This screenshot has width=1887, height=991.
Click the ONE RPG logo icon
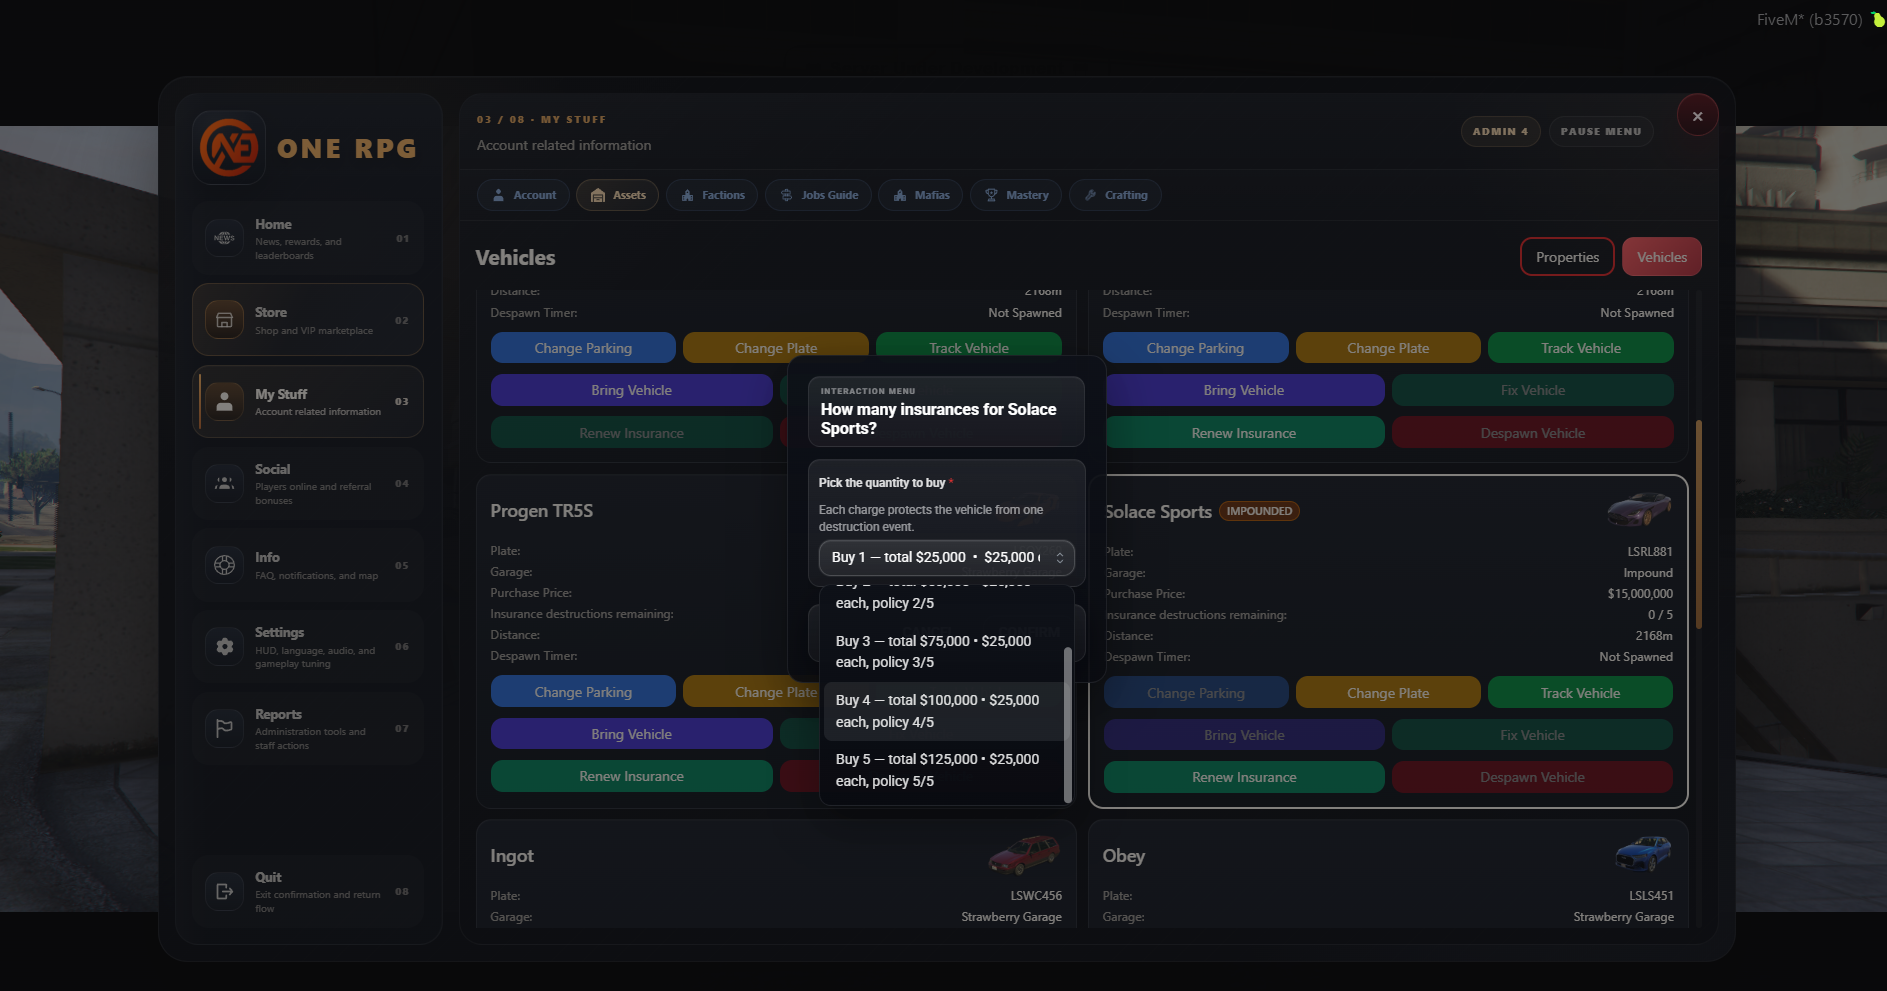click(x=229, y=147)
